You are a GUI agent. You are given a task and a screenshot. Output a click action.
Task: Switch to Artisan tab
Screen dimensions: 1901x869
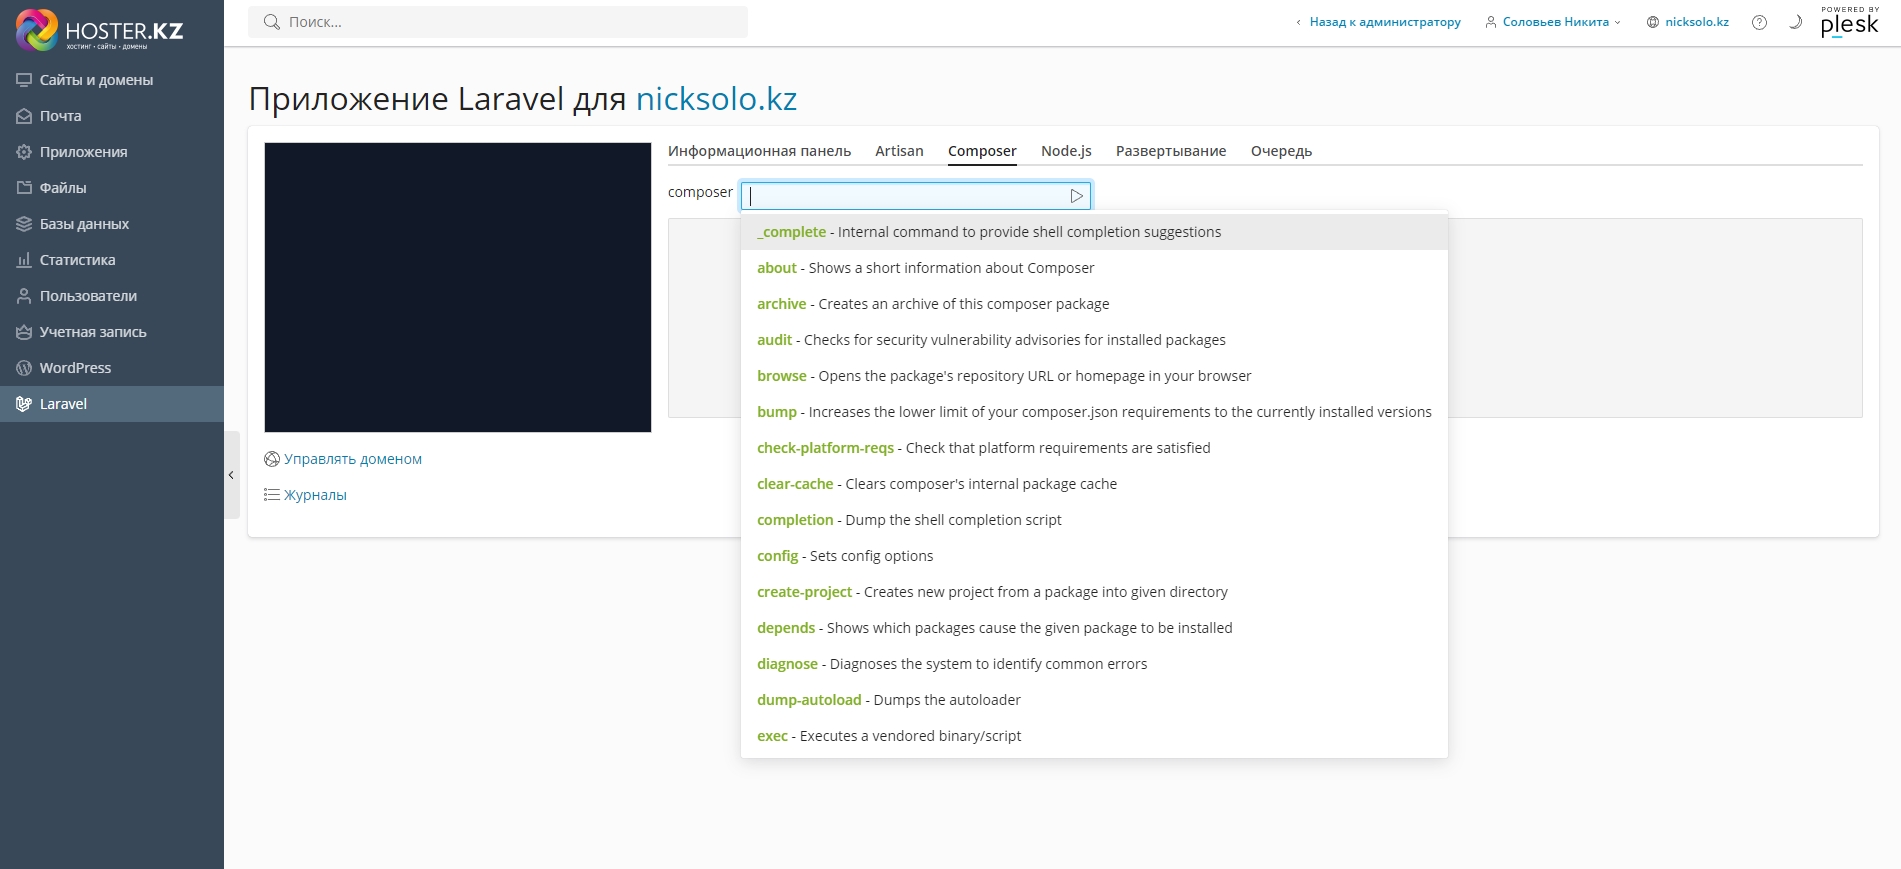coord(899,151)
